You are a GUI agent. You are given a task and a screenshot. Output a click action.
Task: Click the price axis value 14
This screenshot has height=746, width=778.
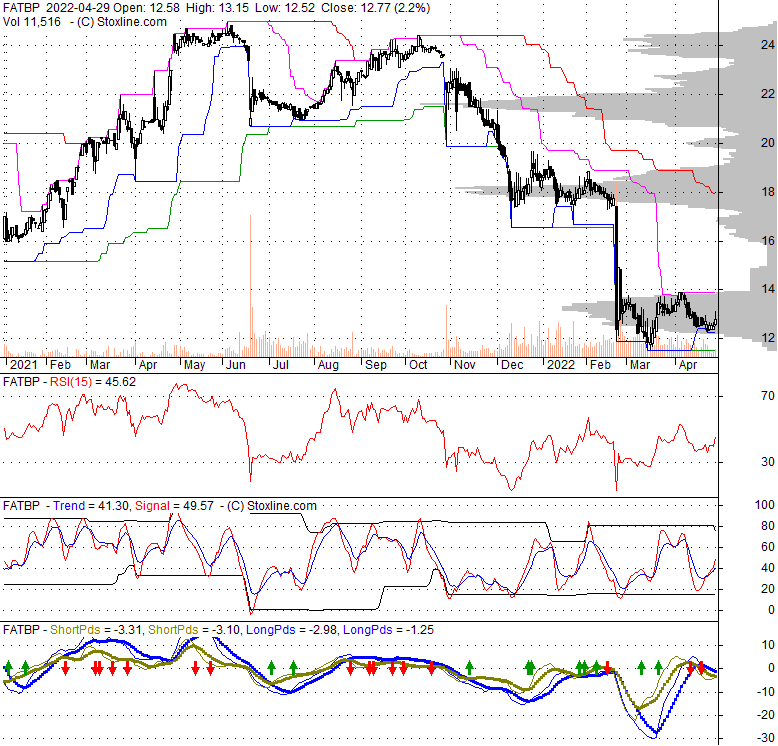(x=768, y=289)
